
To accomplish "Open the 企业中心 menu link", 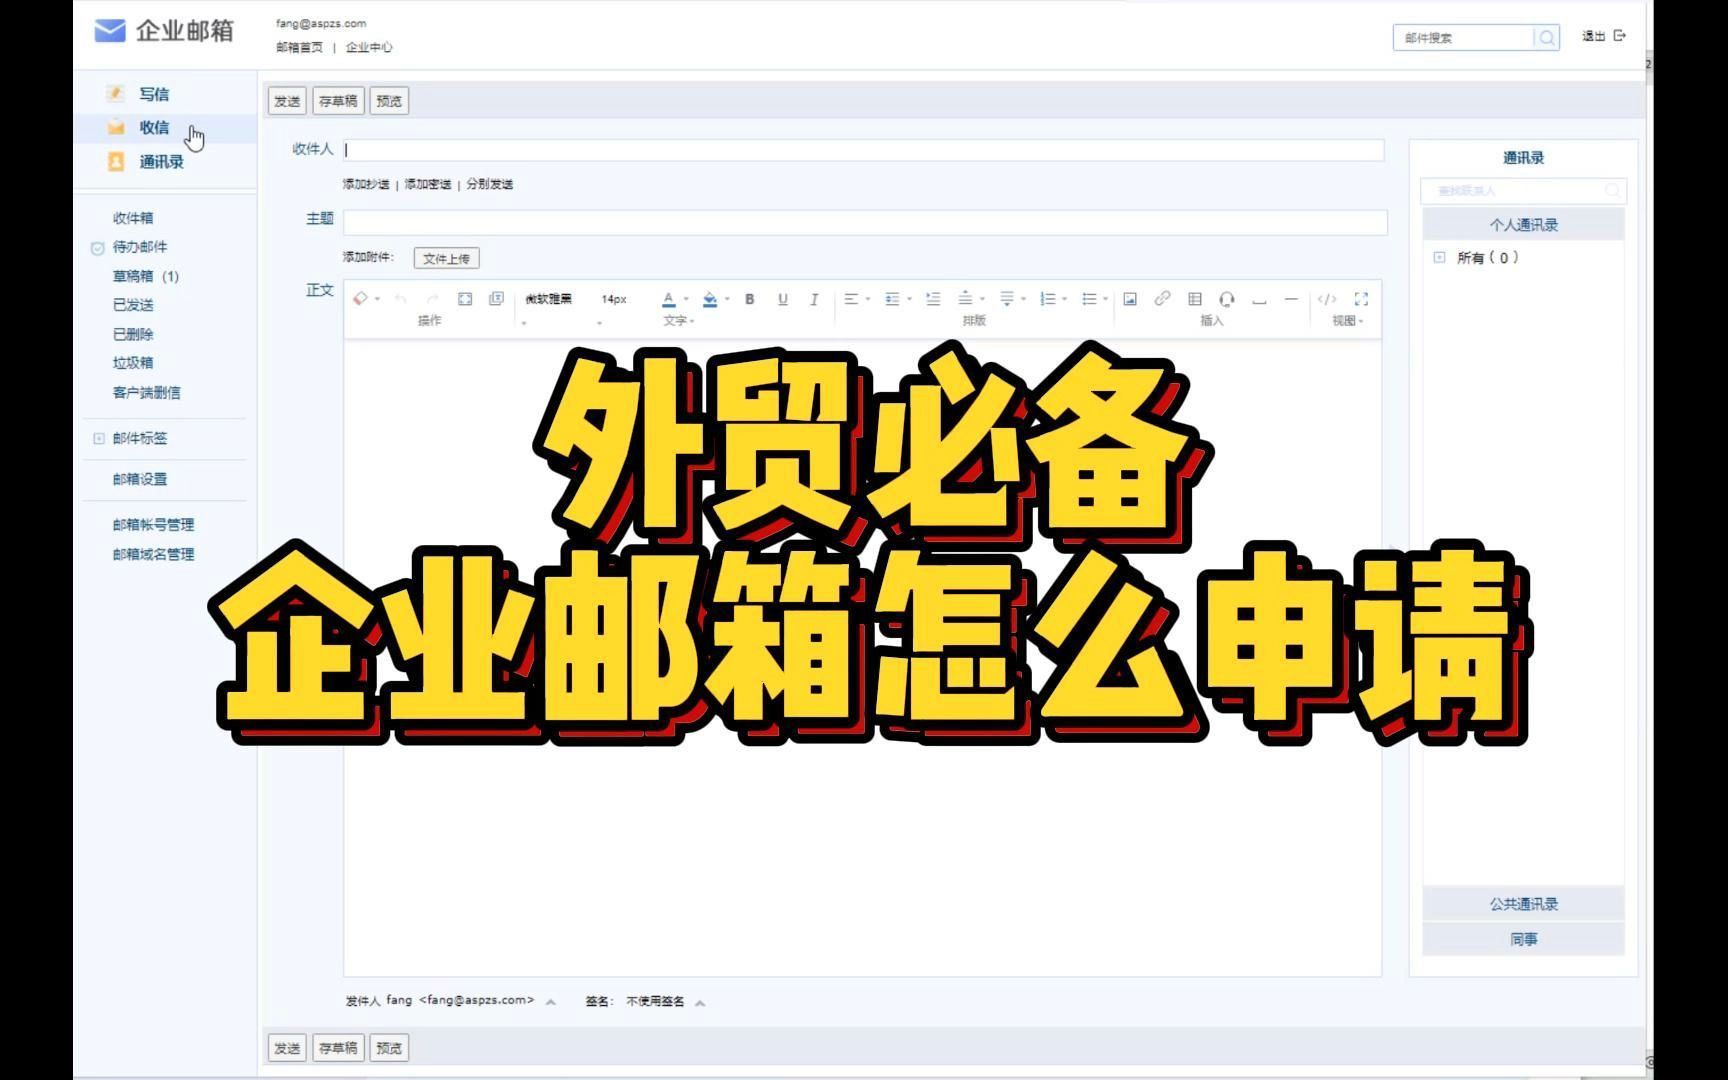I will click(369, 46).
